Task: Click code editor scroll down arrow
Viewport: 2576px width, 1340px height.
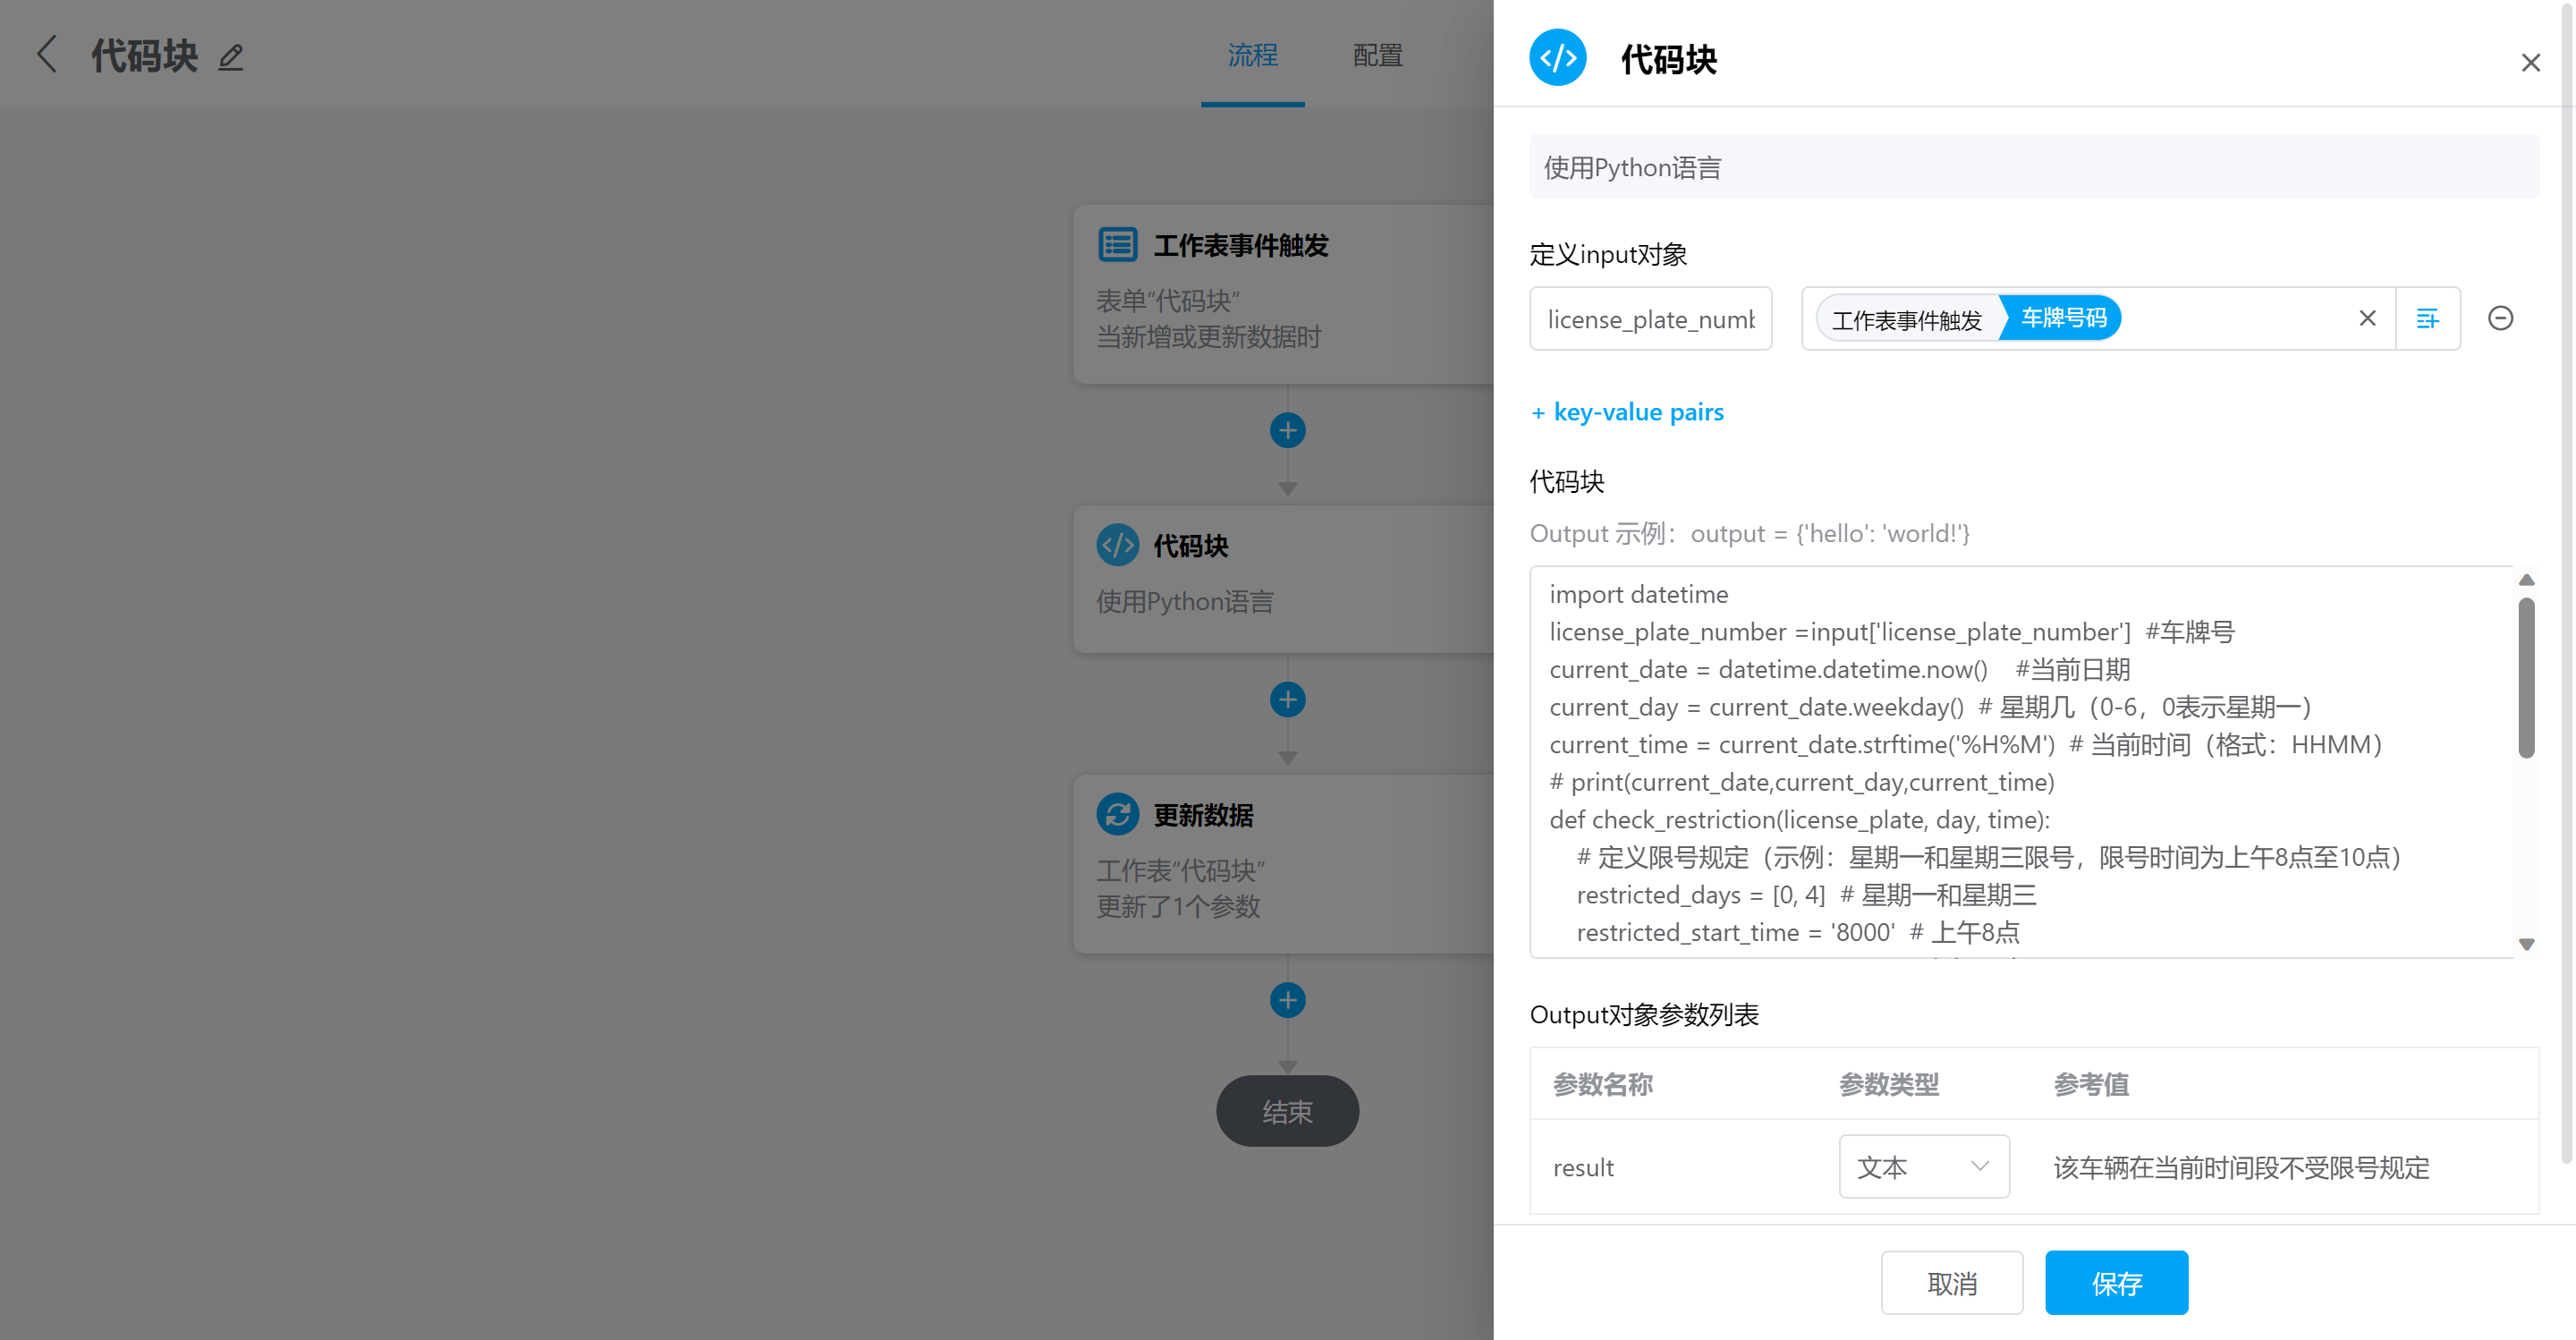Action: 2526,944
